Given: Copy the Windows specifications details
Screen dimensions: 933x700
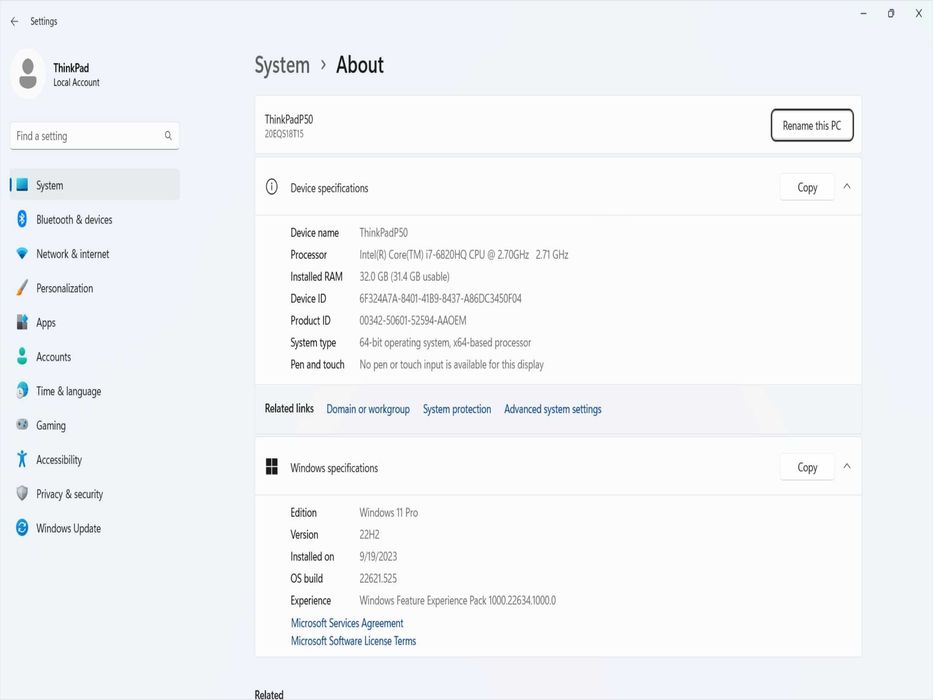Looking at the screenshot, I should click(x=807, y=467).
